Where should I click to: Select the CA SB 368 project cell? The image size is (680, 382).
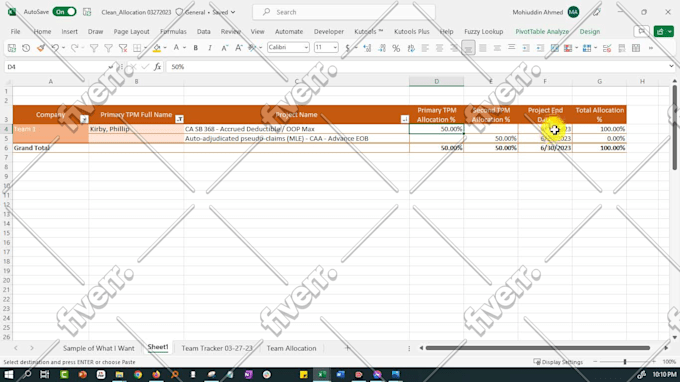[x=296, y=129]
